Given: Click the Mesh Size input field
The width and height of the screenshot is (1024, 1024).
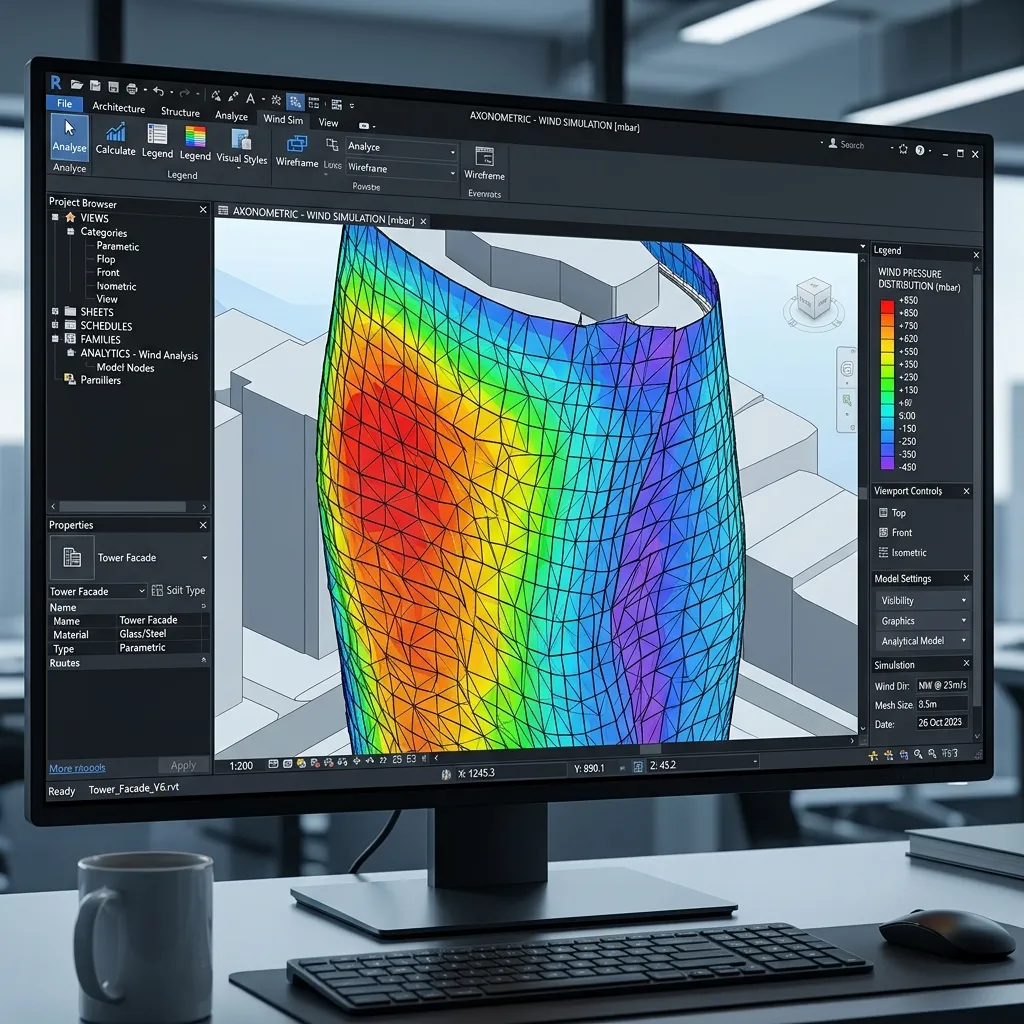Looking at the screenshot, I should (941, 705).
